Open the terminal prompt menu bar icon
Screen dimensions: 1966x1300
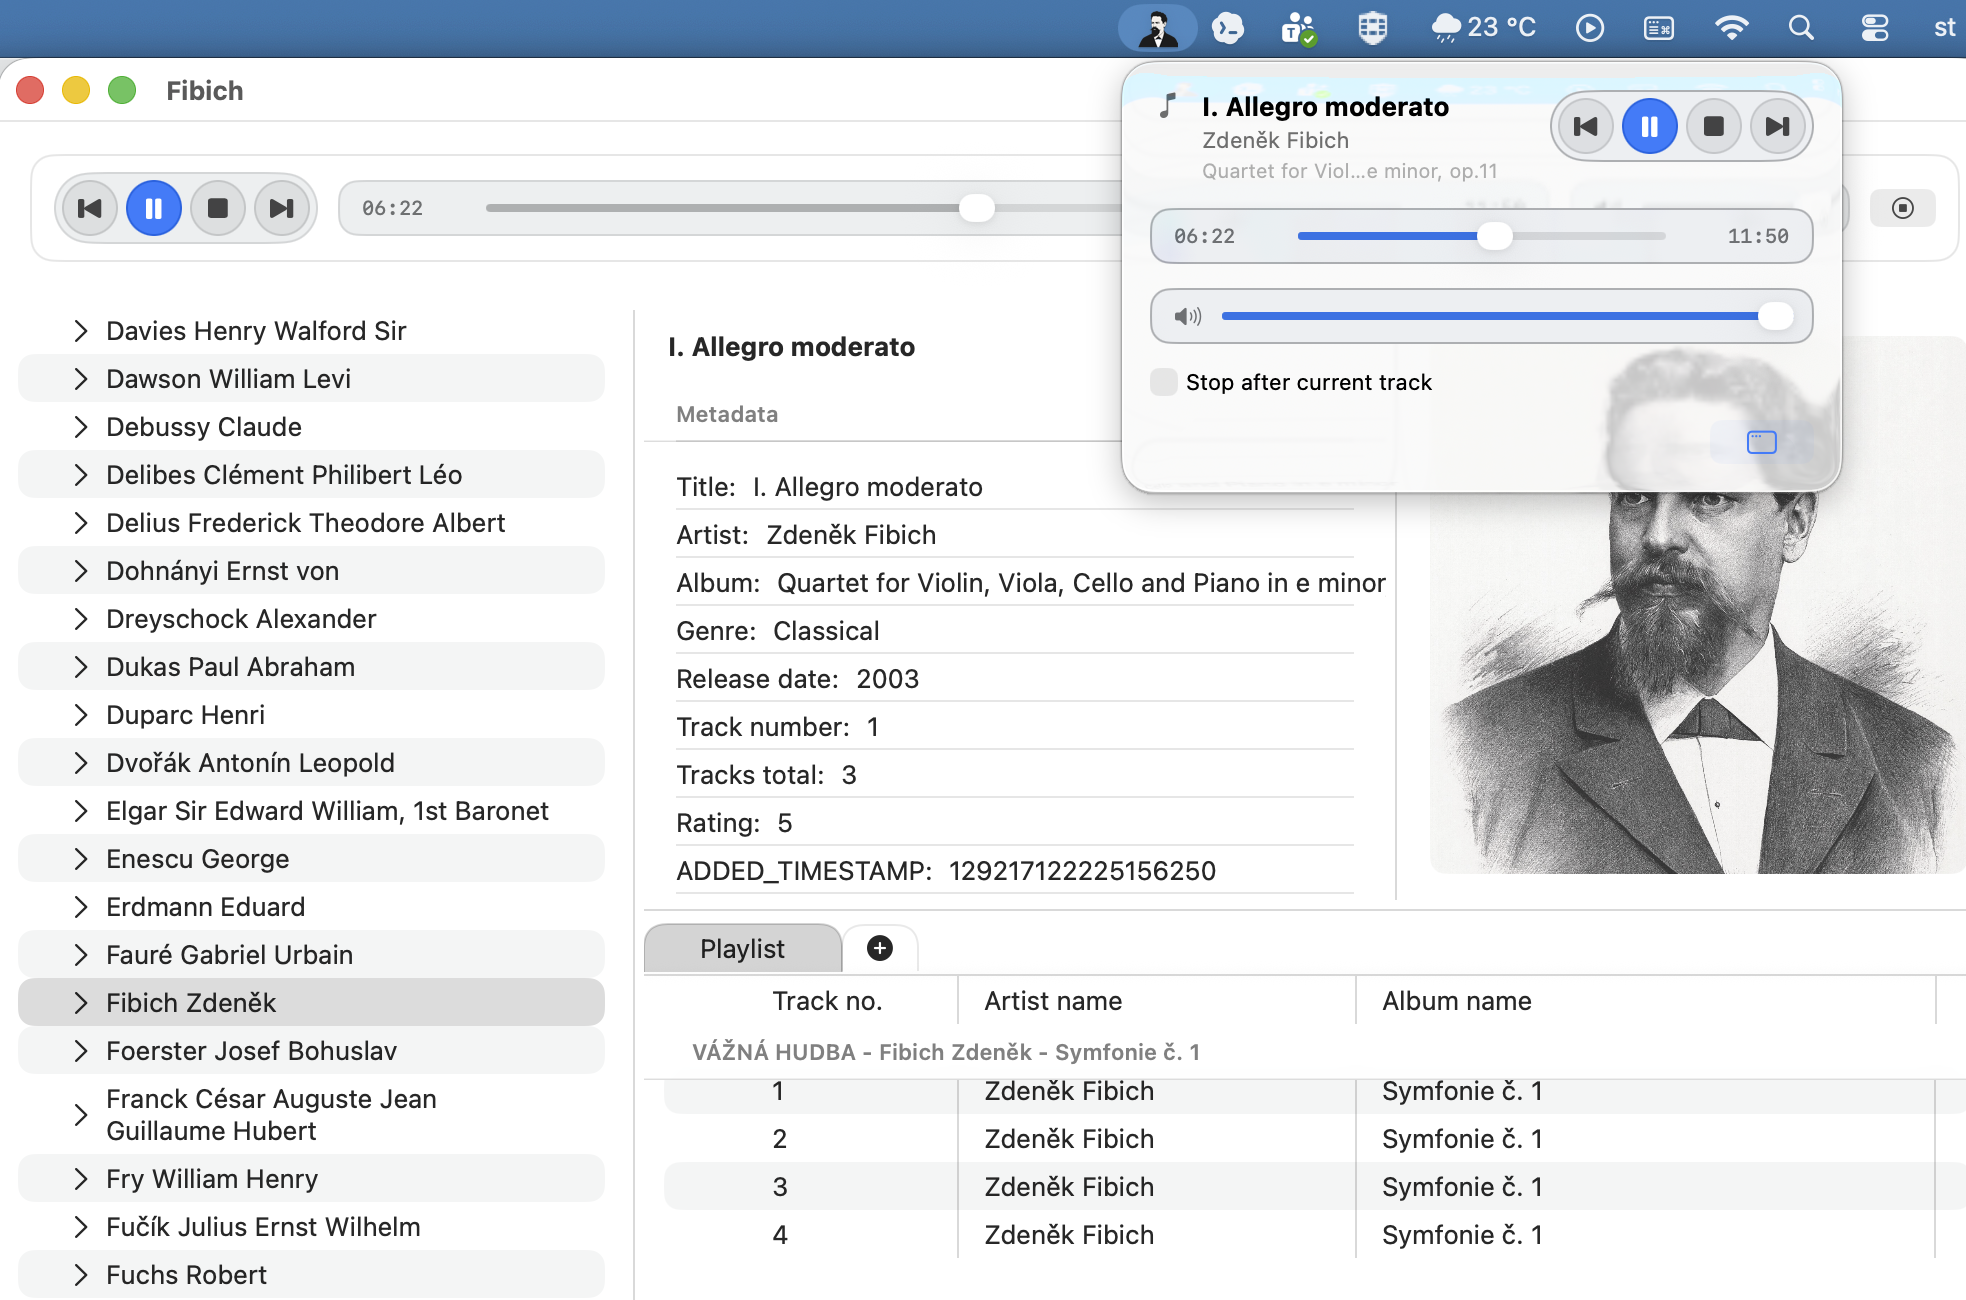[x=1227, y=28]
